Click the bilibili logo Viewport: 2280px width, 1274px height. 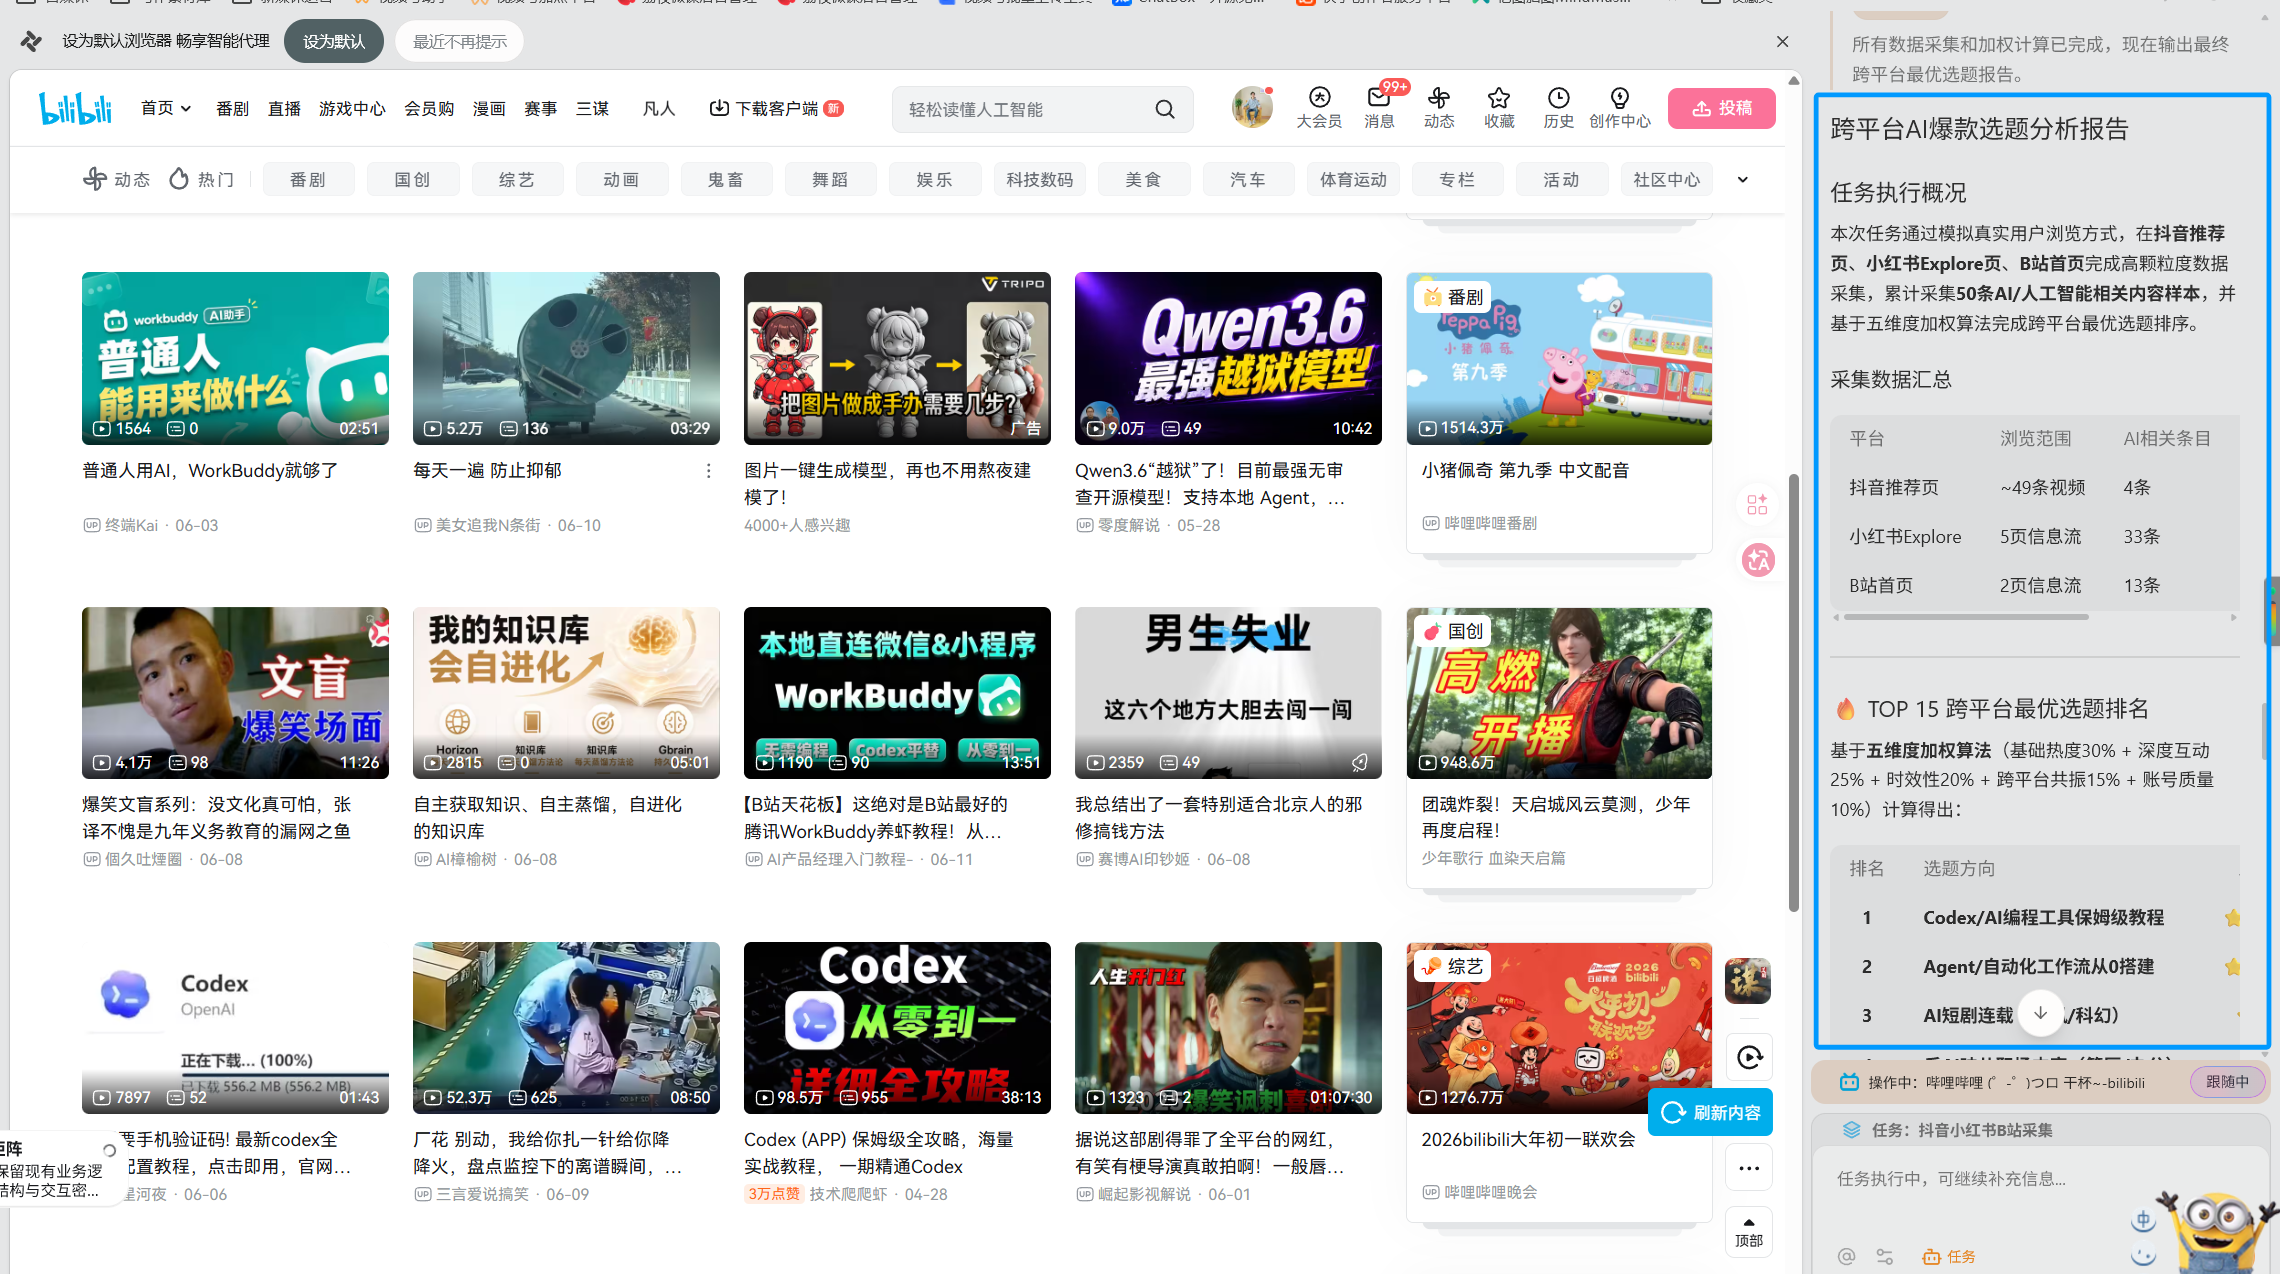click(75, 108)
